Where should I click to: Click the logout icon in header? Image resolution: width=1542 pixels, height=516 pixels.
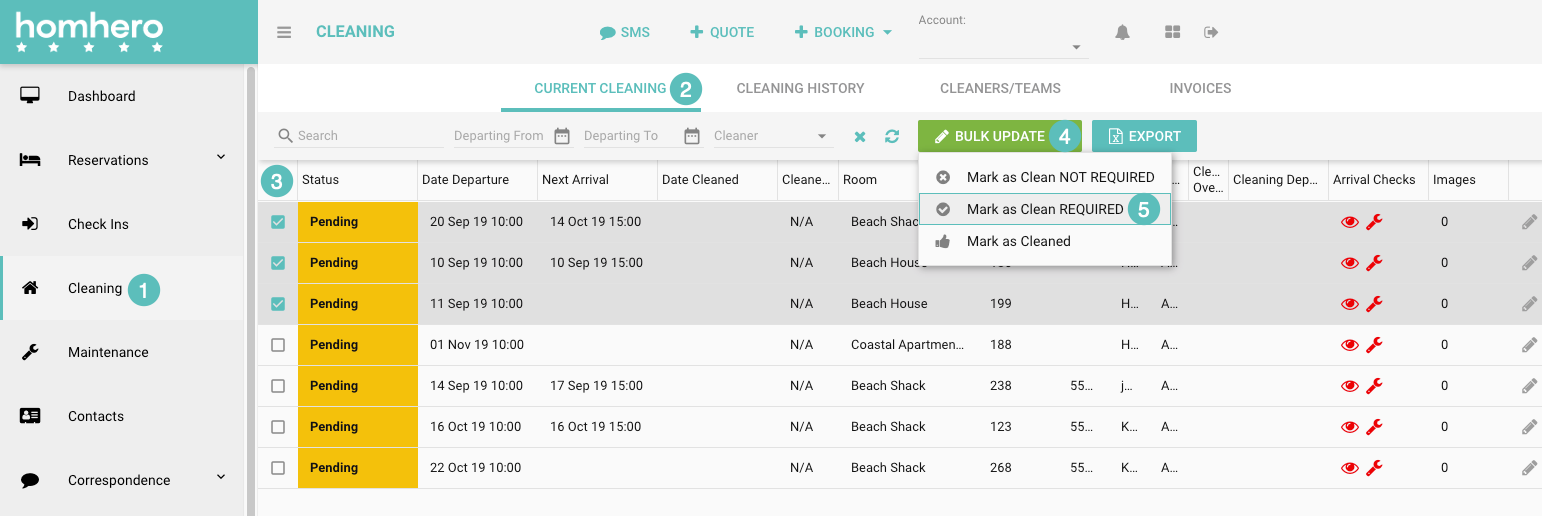coord(1211,32)
